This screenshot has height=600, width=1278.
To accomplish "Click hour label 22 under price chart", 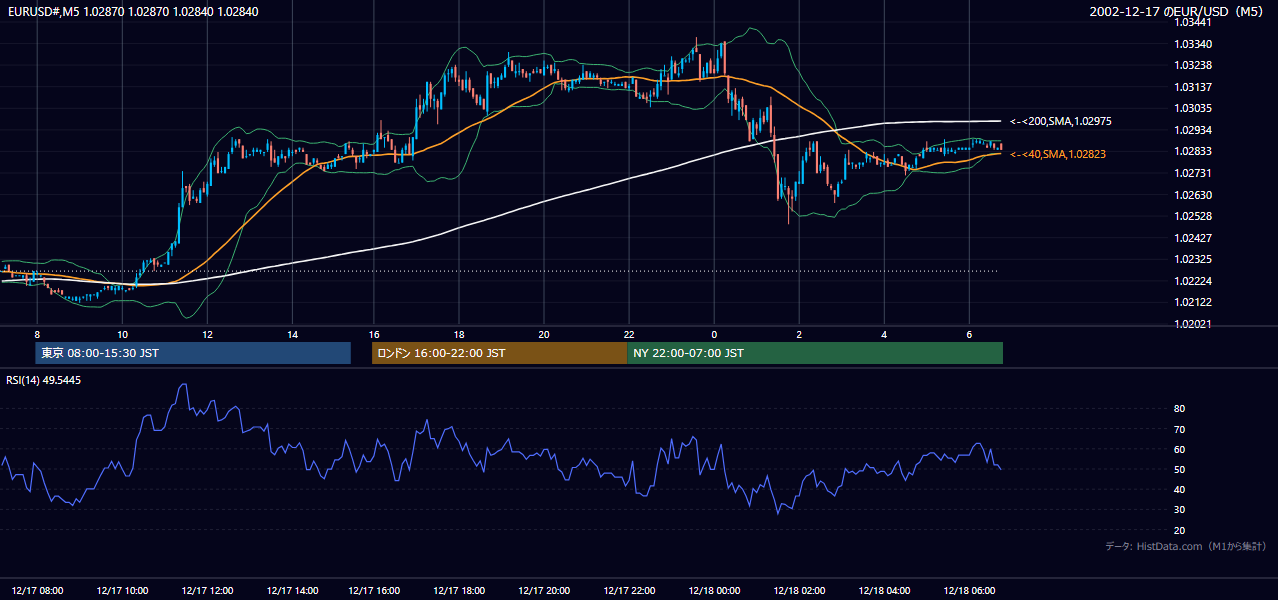I will [629, 334].
